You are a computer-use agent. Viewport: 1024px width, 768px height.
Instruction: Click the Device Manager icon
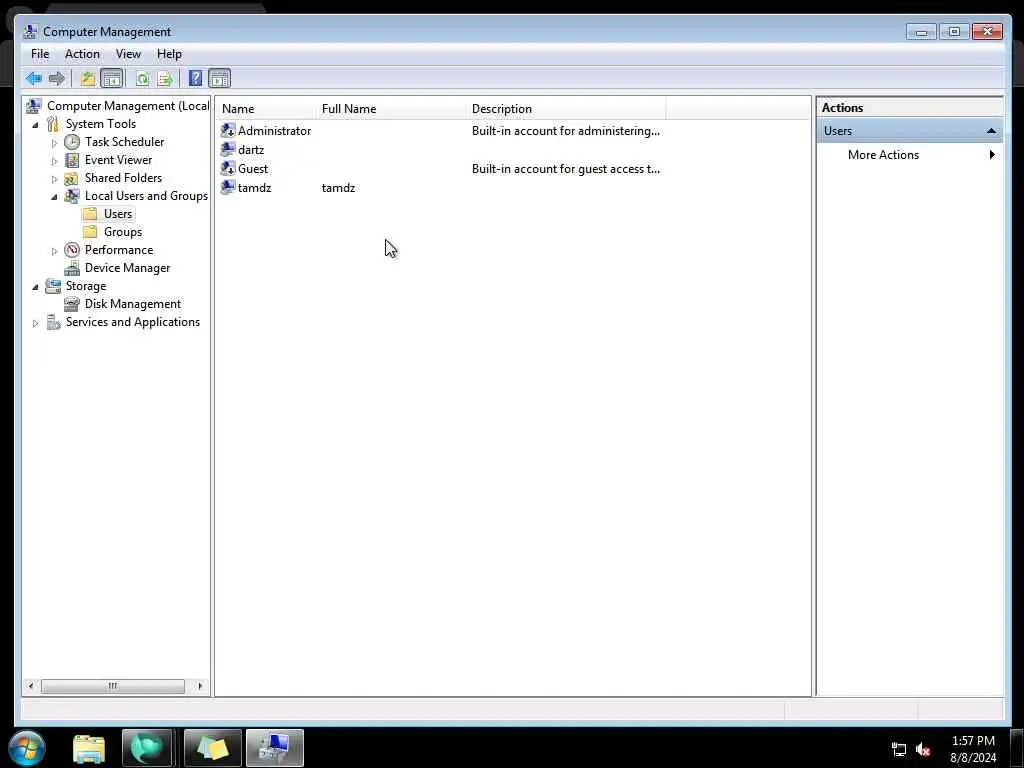[72, 268]
